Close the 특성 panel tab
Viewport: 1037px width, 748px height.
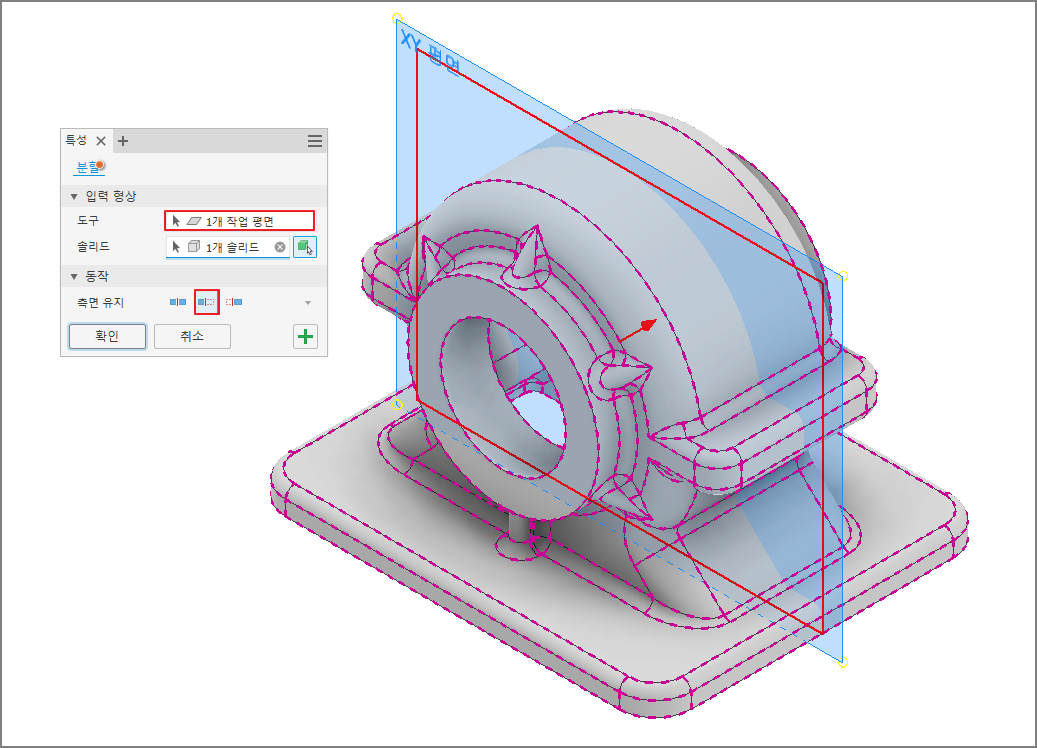101,141
